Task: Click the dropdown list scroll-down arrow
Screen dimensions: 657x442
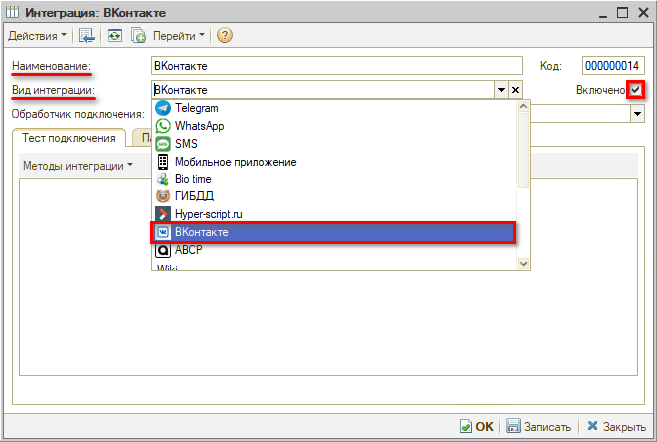Action: click(x=523, y=264)
